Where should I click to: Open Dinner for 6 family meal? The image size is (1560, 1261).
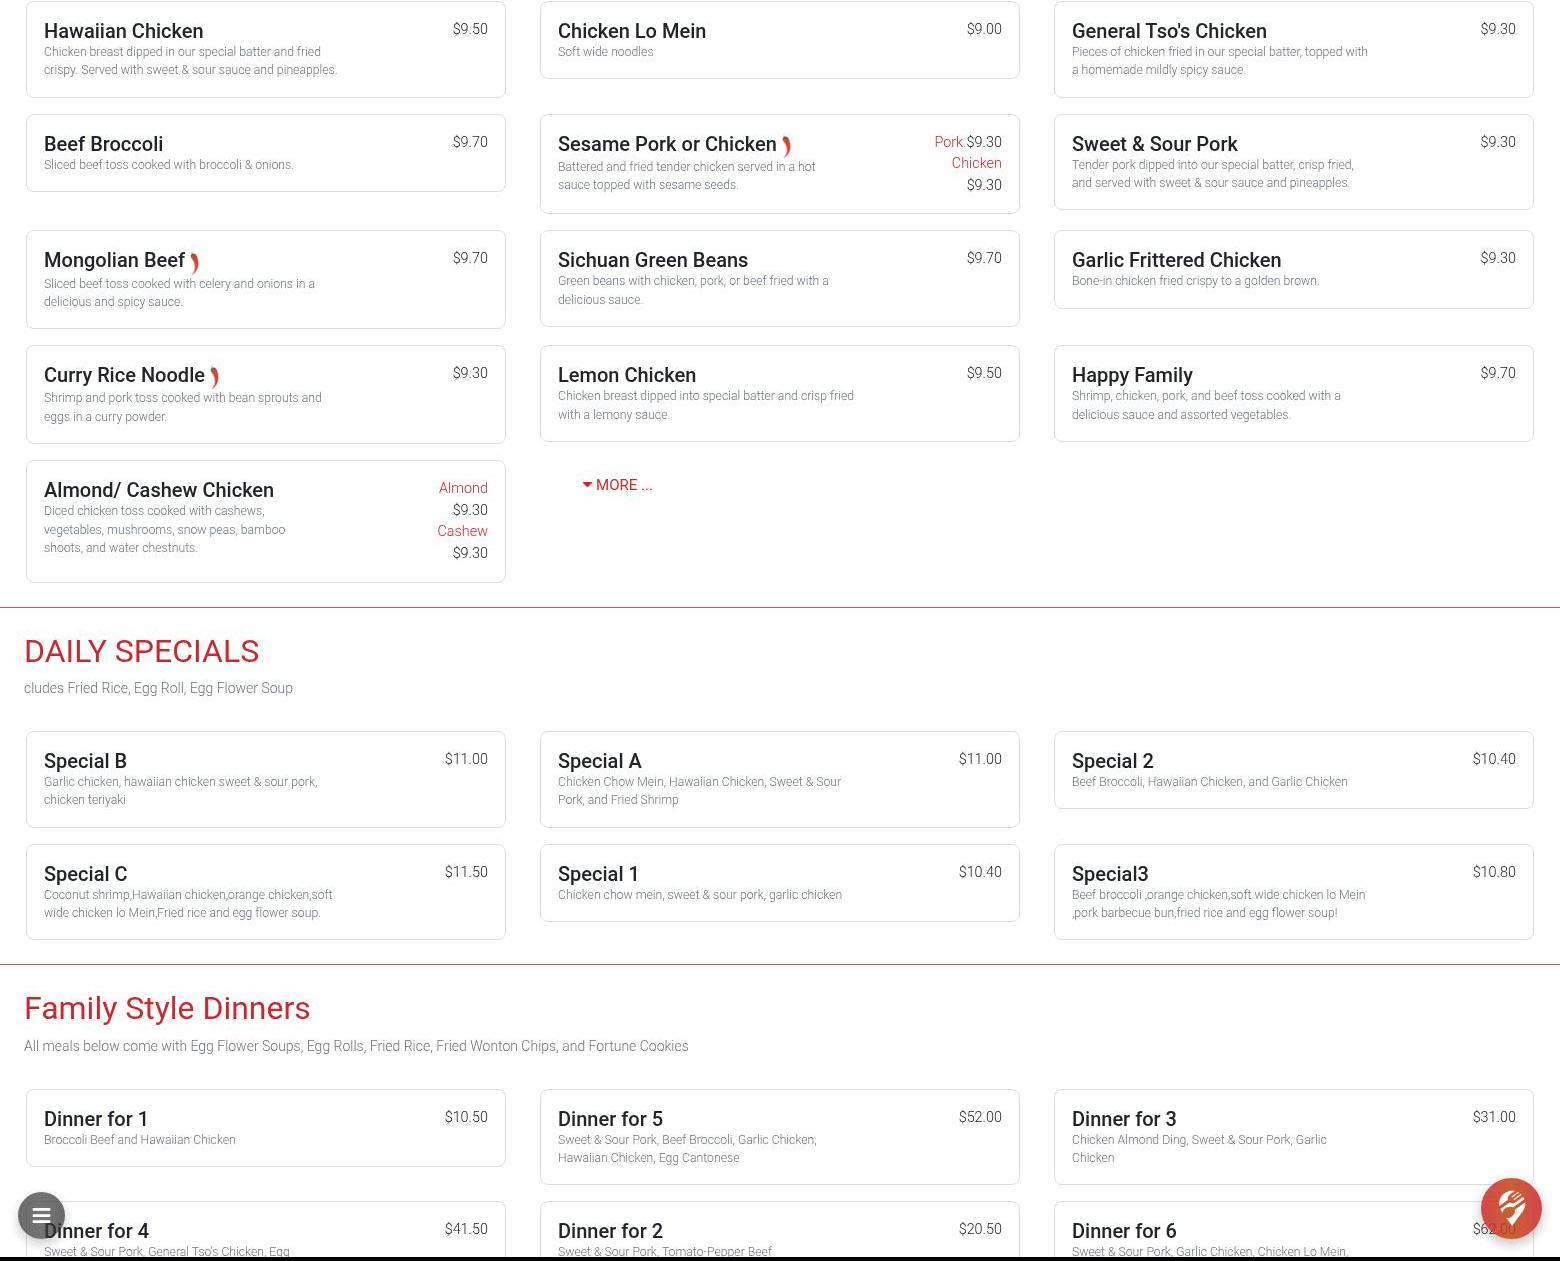pyautogui.click(x=1294, y=1230)
